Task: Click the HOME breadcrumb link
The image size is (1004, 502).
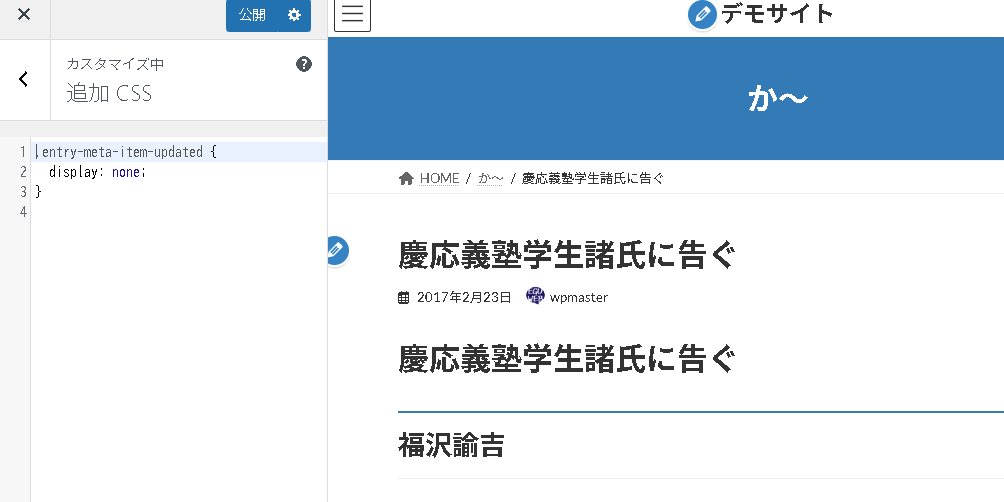Action: coord(439,178)
